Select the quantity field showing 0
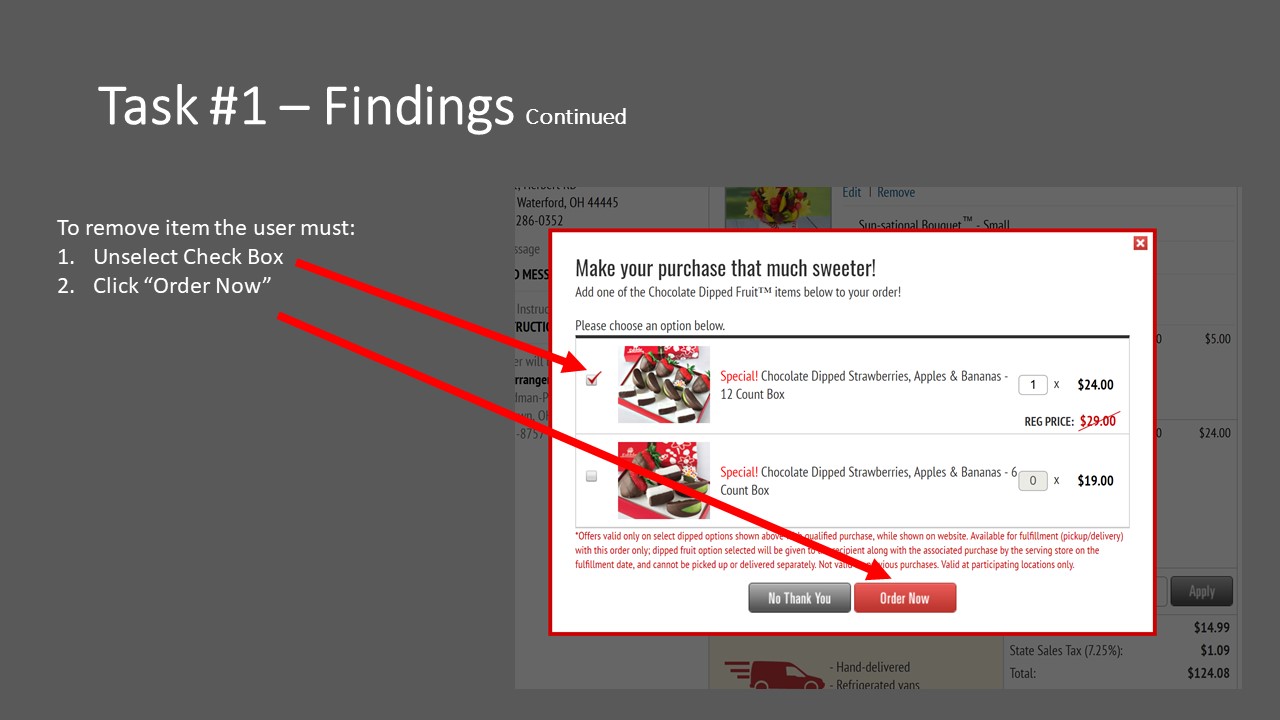 click(x=1033, y=480)
